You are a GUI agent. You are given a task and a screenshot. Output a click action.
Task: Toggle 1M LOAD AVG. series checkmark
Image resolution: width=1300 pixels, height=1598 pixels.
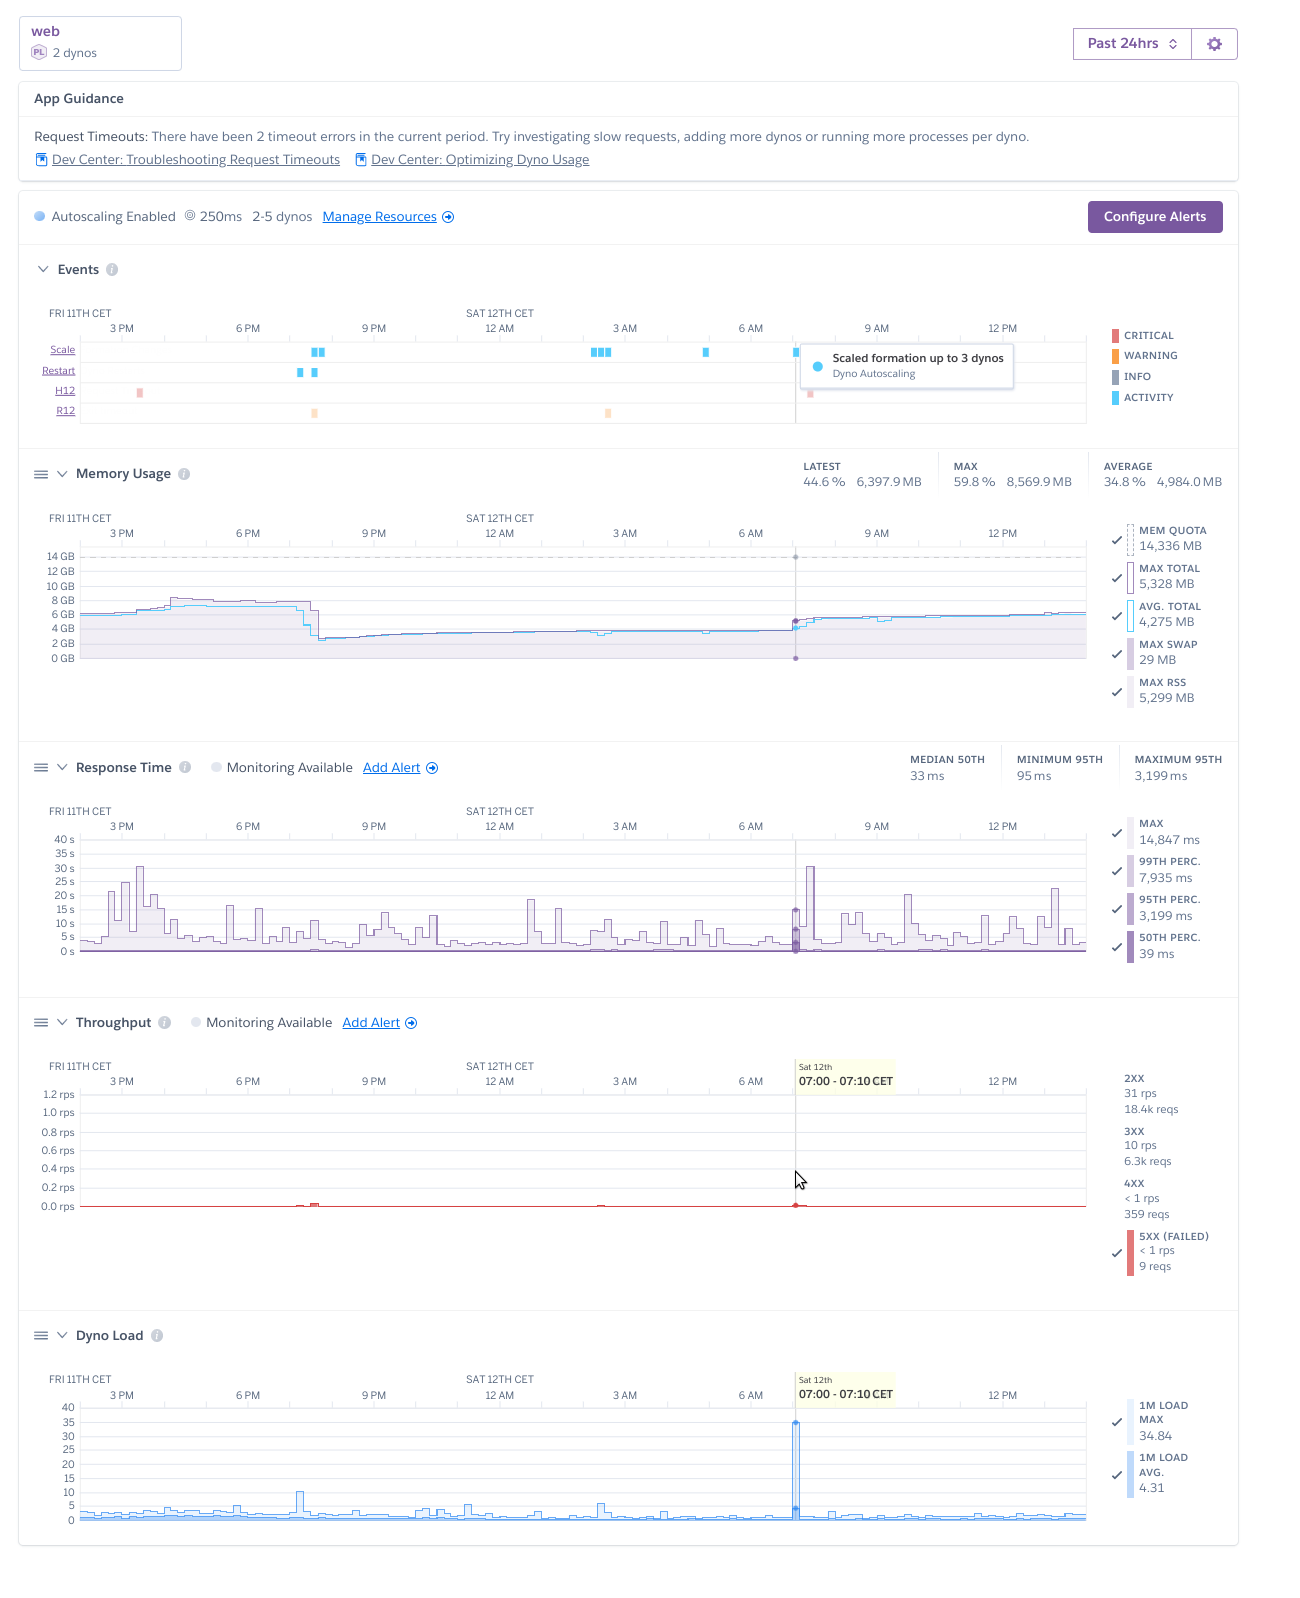click(x=1117, y=1474)
